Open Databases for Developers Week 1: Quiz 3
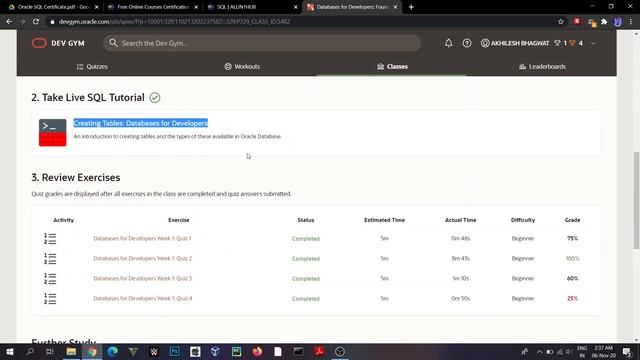640x360 pixels. 142,278
